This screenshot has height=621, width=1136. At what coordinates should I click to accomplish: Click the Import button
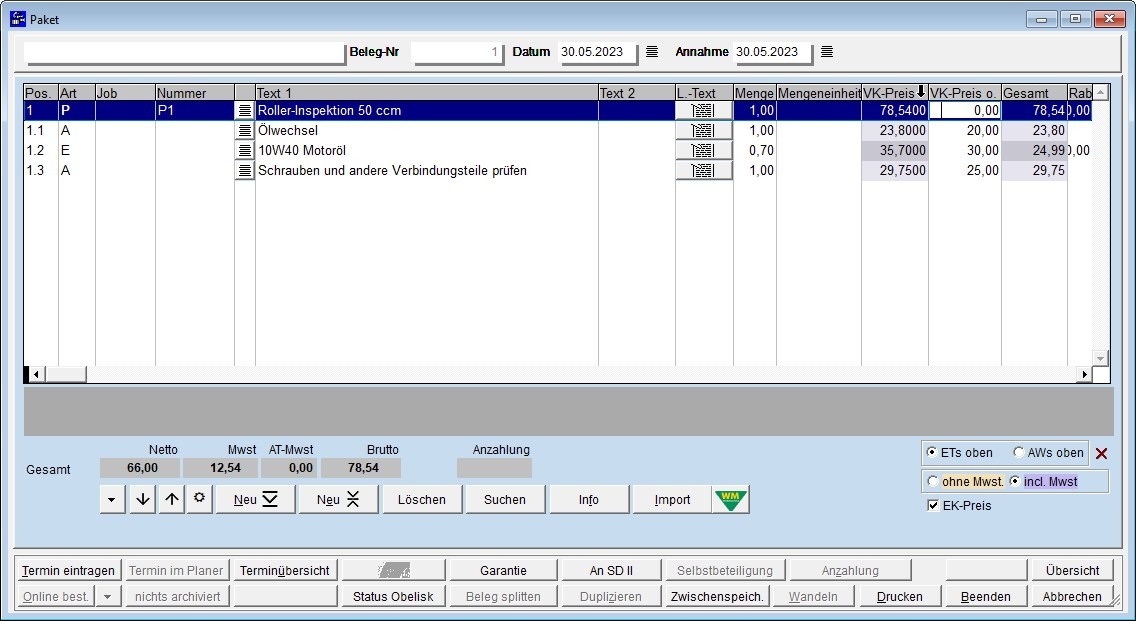(x=672, y=499)
